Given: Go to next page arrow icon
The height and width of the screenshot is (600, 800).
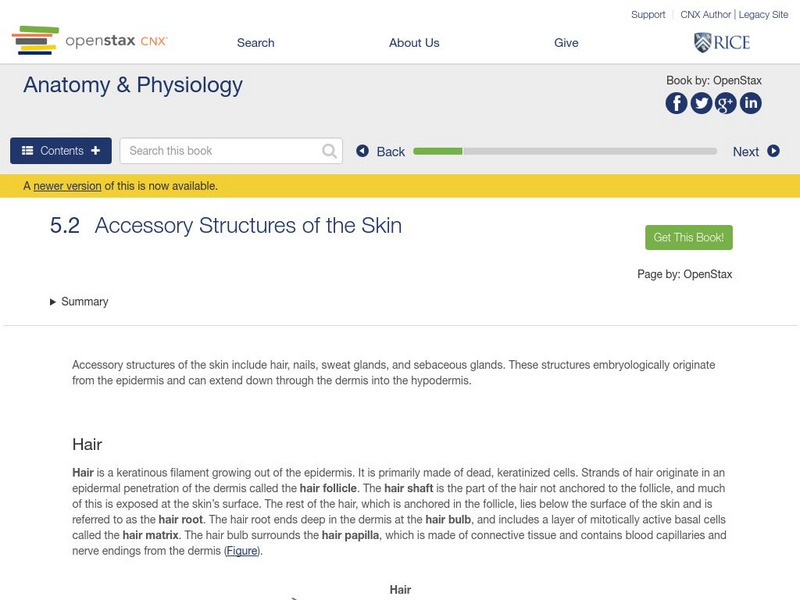Looking at the screenshot, I should pyautogui.click(x=773, y=151).
